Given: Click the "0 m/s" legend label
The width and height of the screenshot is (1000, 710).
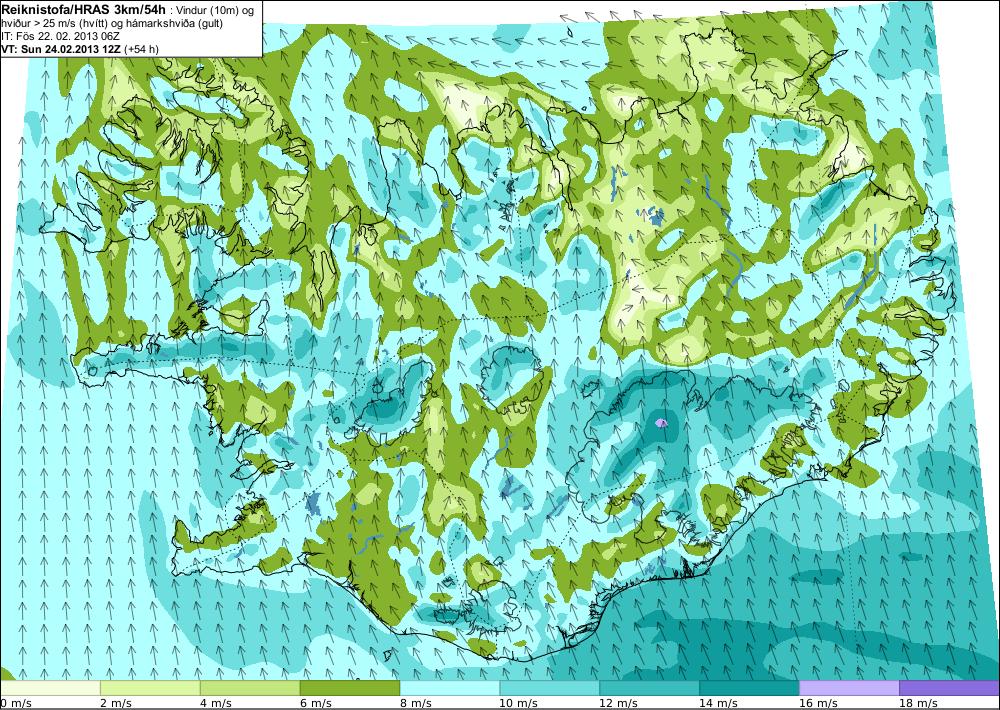Looking at the screenshot, I should (16, 703).
